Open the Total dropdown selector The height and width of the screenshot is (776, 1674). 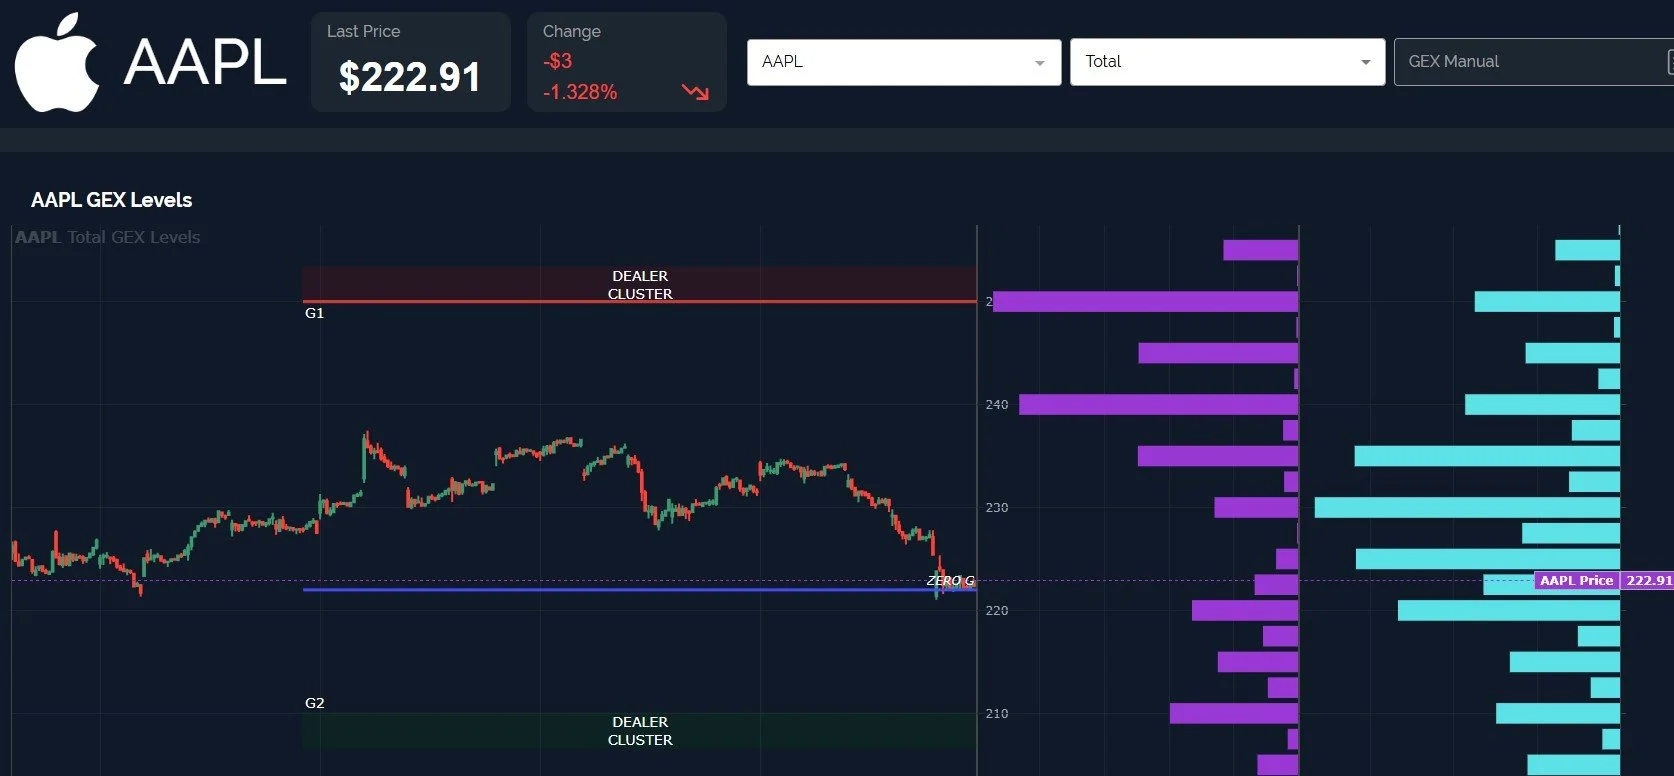tap(1227, 62)
